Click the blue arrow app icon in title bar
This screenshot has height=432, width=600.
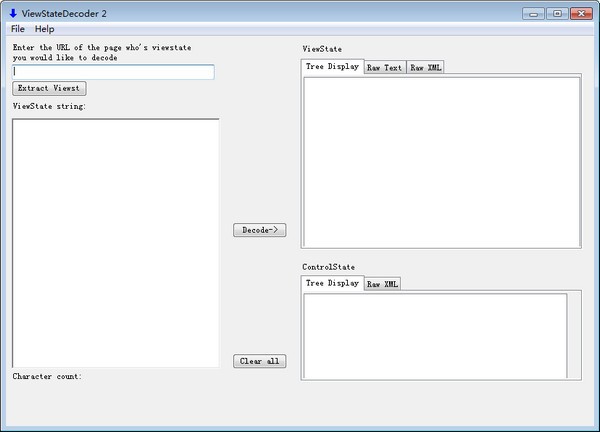click(x=13, y=13)
